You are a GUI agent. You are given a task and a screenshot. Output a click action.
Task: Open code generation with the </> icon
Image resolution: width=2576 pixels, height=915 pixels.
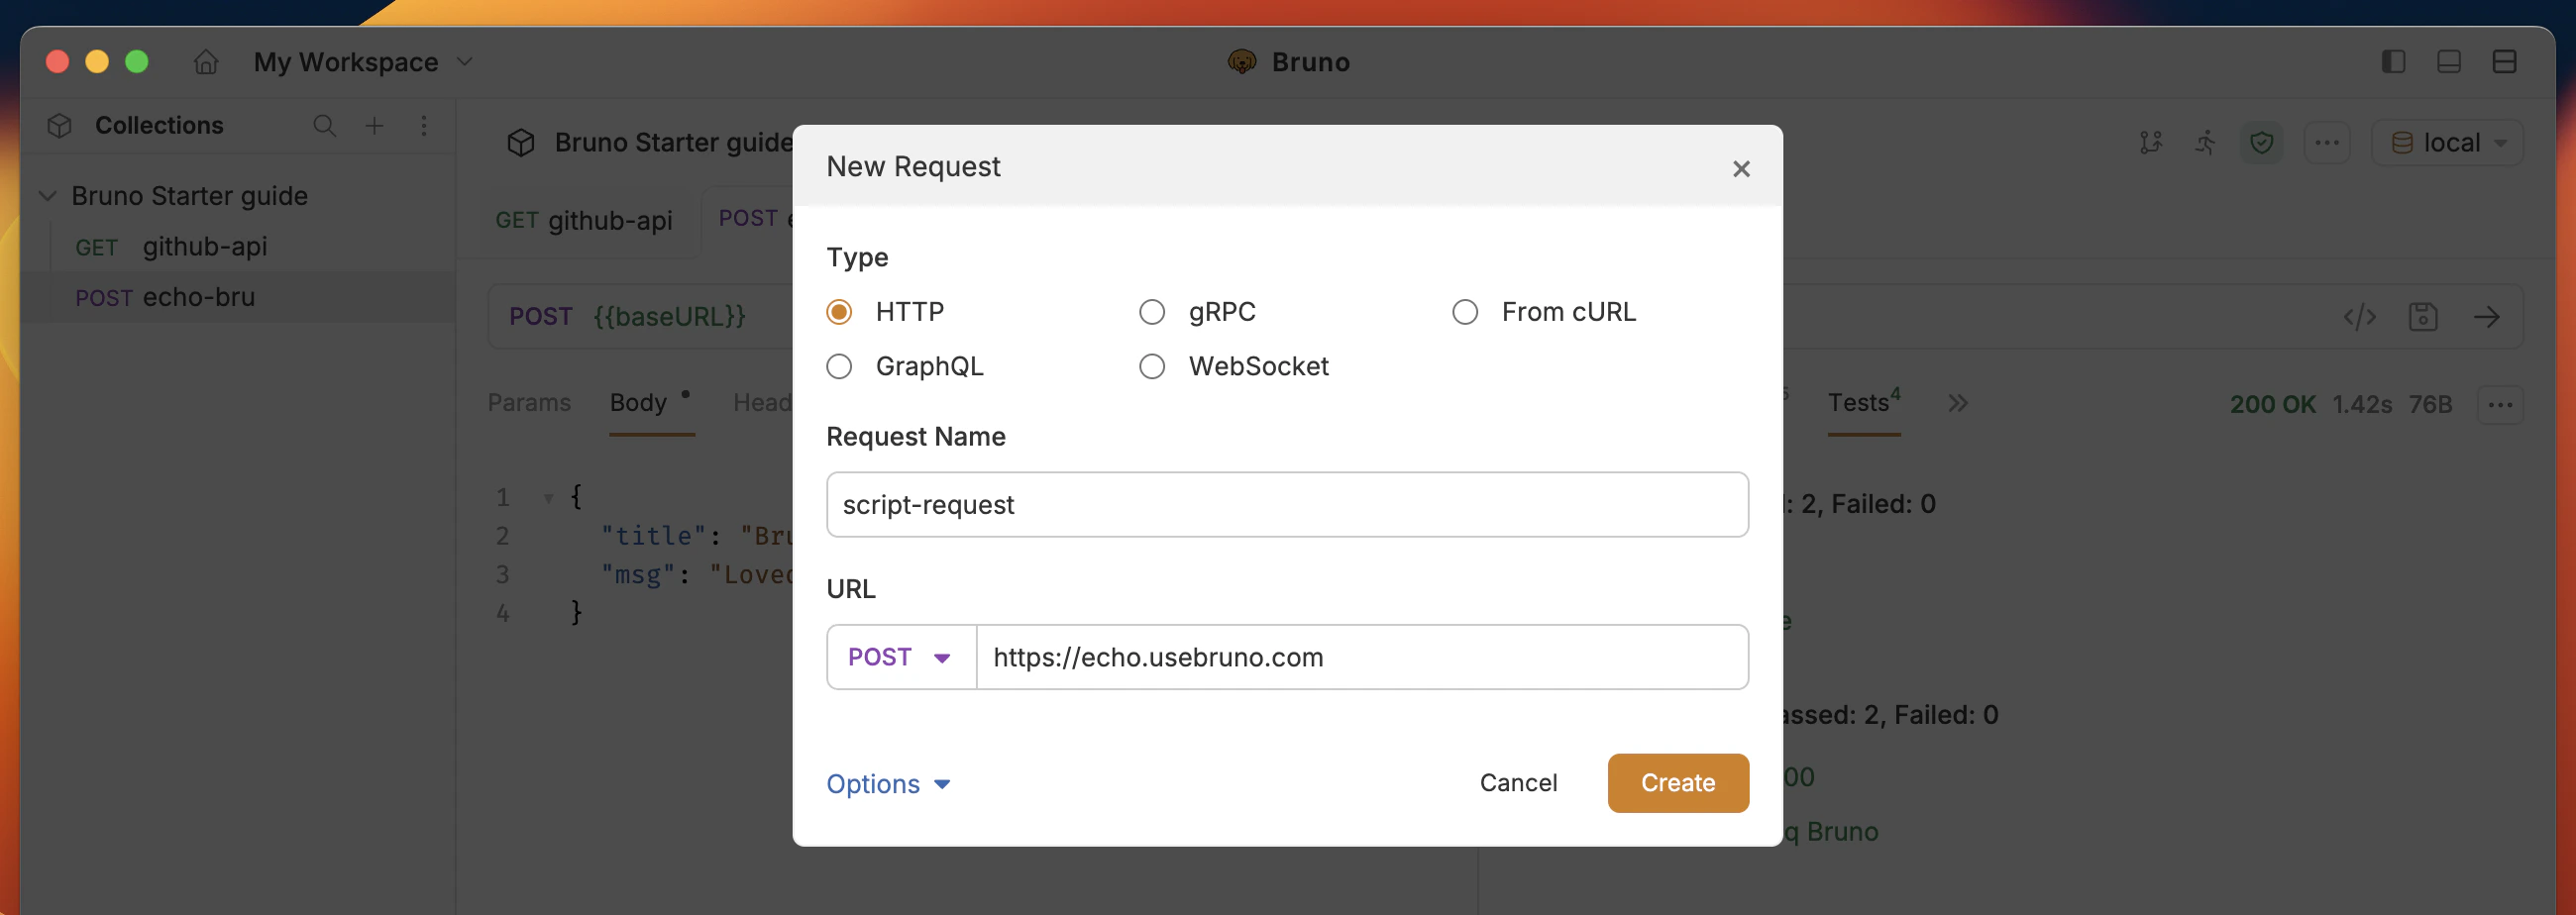[2362, 317]
